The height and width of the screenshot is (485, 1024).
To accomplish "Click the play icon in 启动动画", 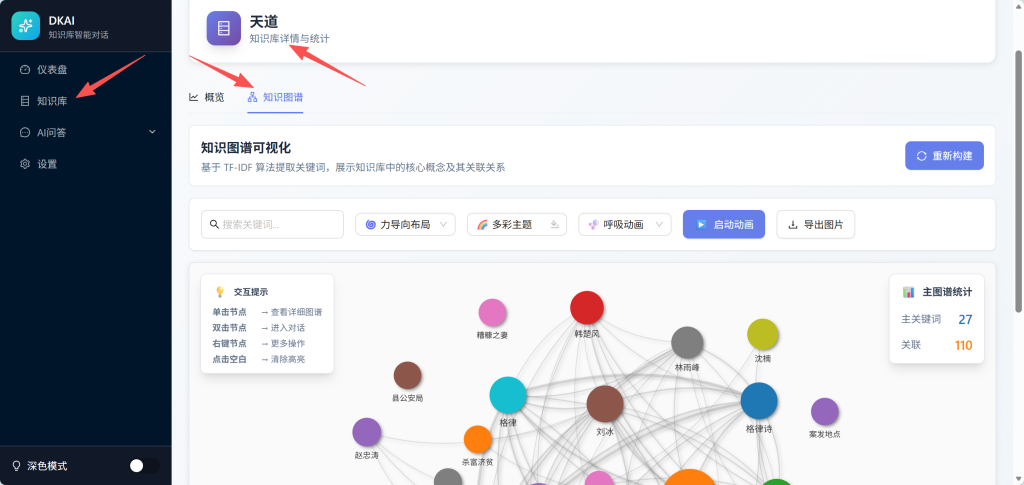I will pyautogui.click(x=701, y=225).
